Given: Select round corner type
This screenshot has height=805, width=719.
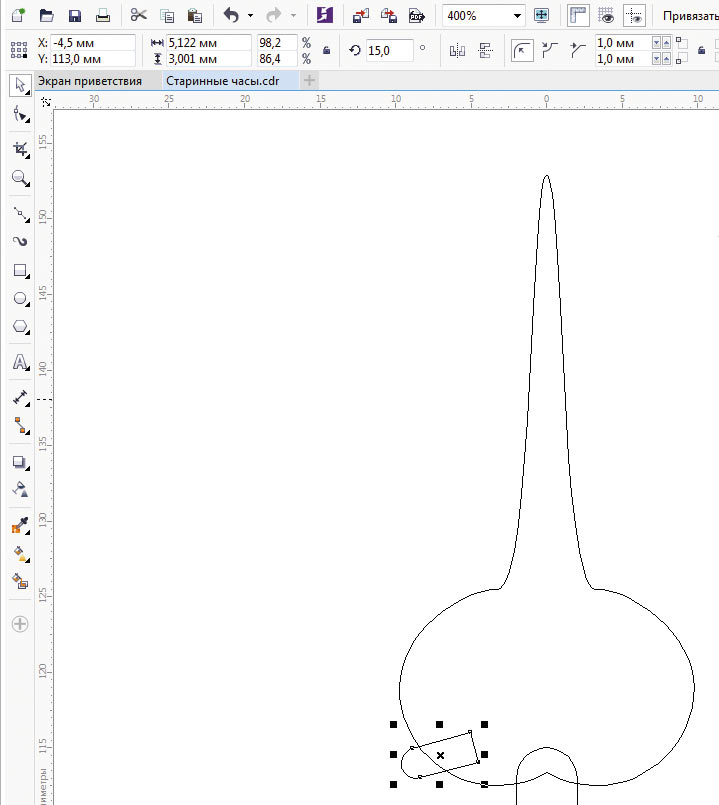Looking at the screenshot, I should click(522, 50).
